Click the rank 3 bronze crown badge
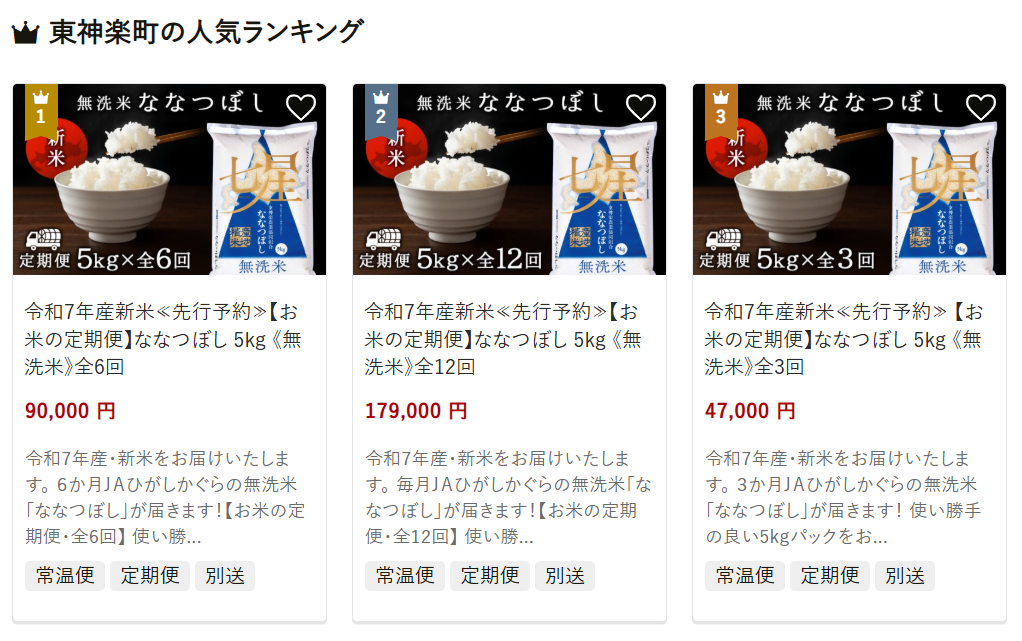The width and height of the screenshot is (1022, 641). (x=721, y=111)
